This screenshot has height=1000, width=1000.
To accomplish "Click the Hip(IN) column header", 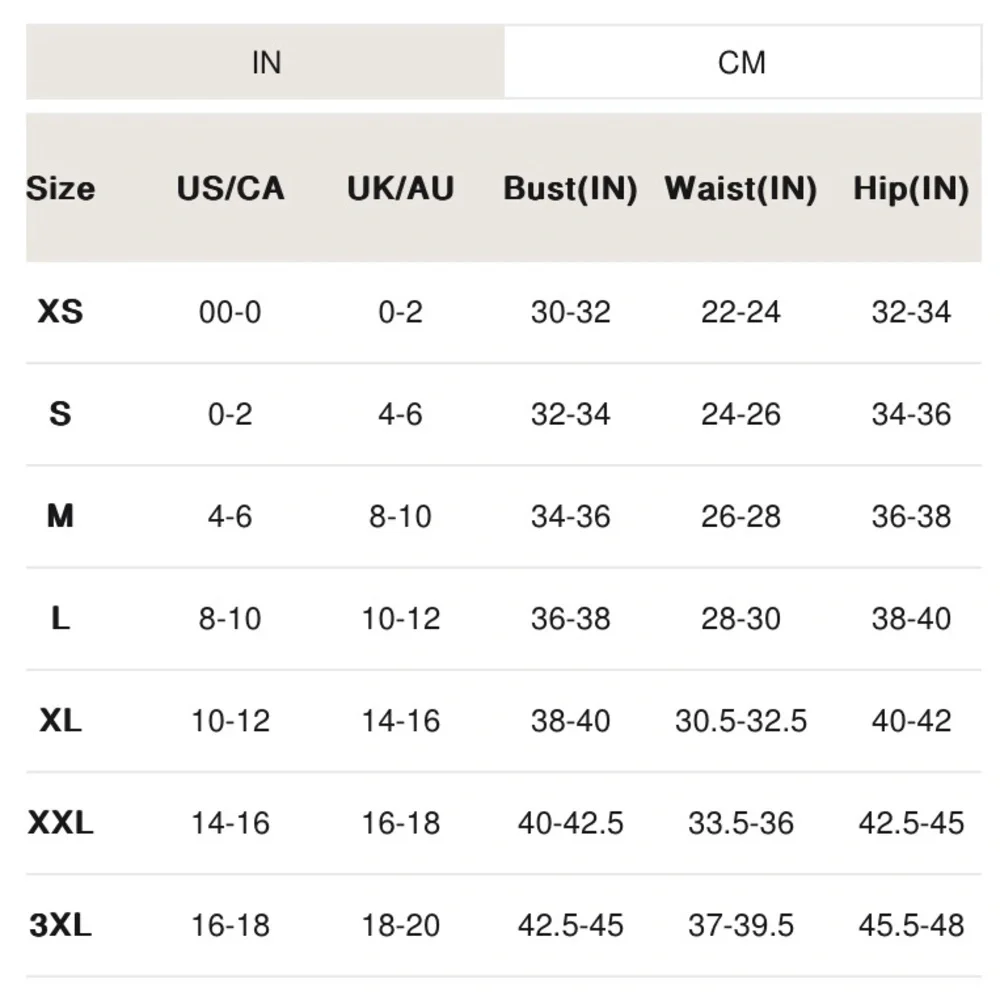I will (x=911, y=188).
